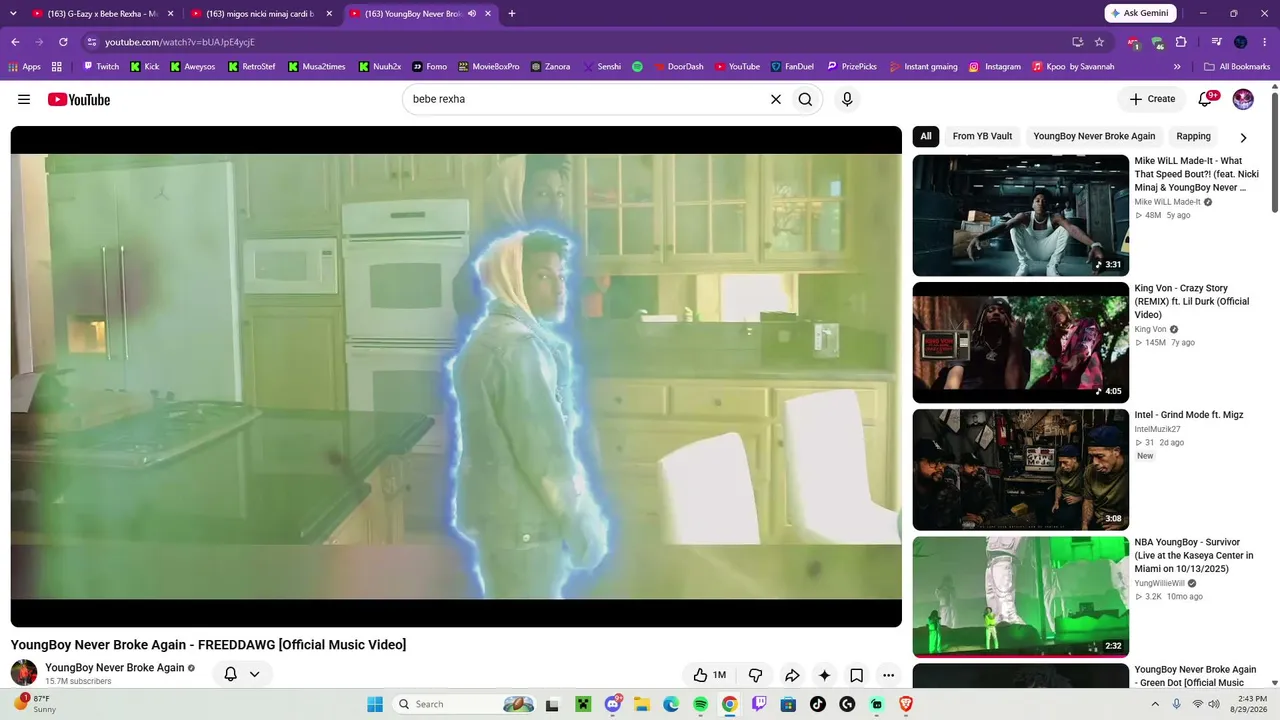
Task: Mute the YoungBoy tab audio icon
Action: (x=471, y=14)
